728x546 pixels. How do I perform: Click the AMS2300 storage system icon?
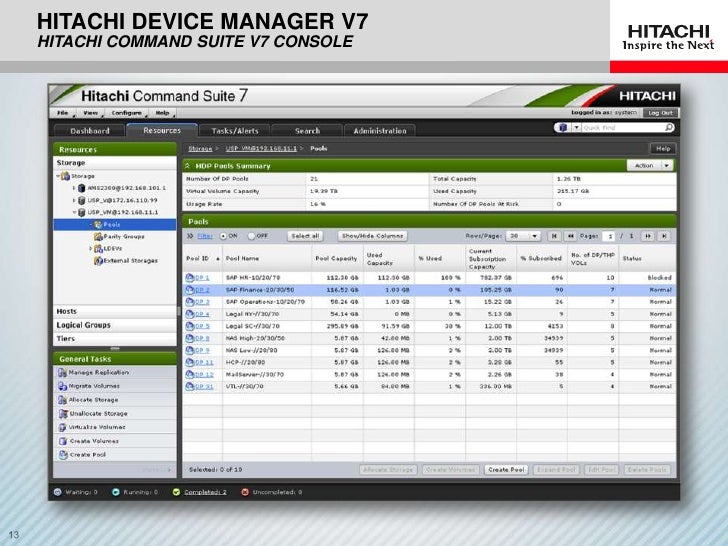(x=82, y=188)
